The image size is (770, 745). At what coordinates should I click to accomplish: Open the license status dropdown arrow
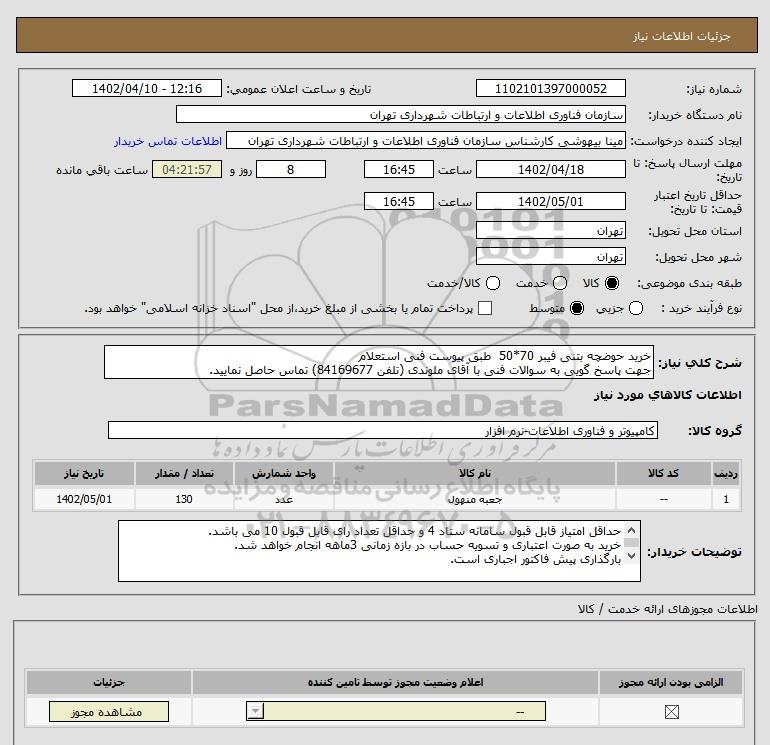[x=255, y=711]
